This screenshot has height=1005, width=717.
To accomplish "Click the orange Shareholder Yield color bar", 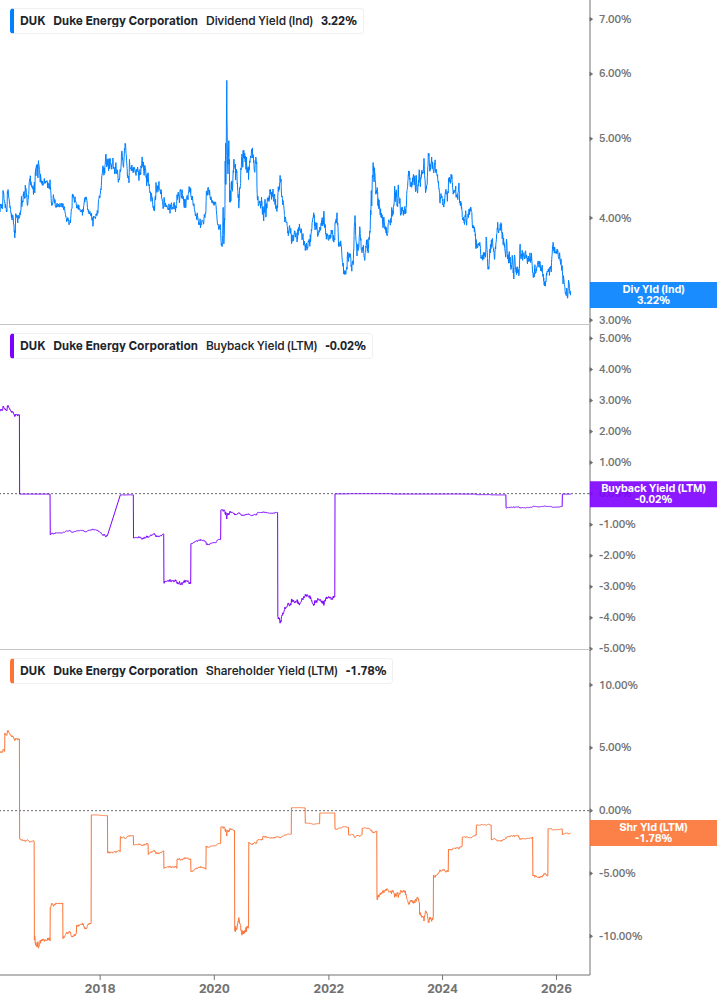I will 12,670.
